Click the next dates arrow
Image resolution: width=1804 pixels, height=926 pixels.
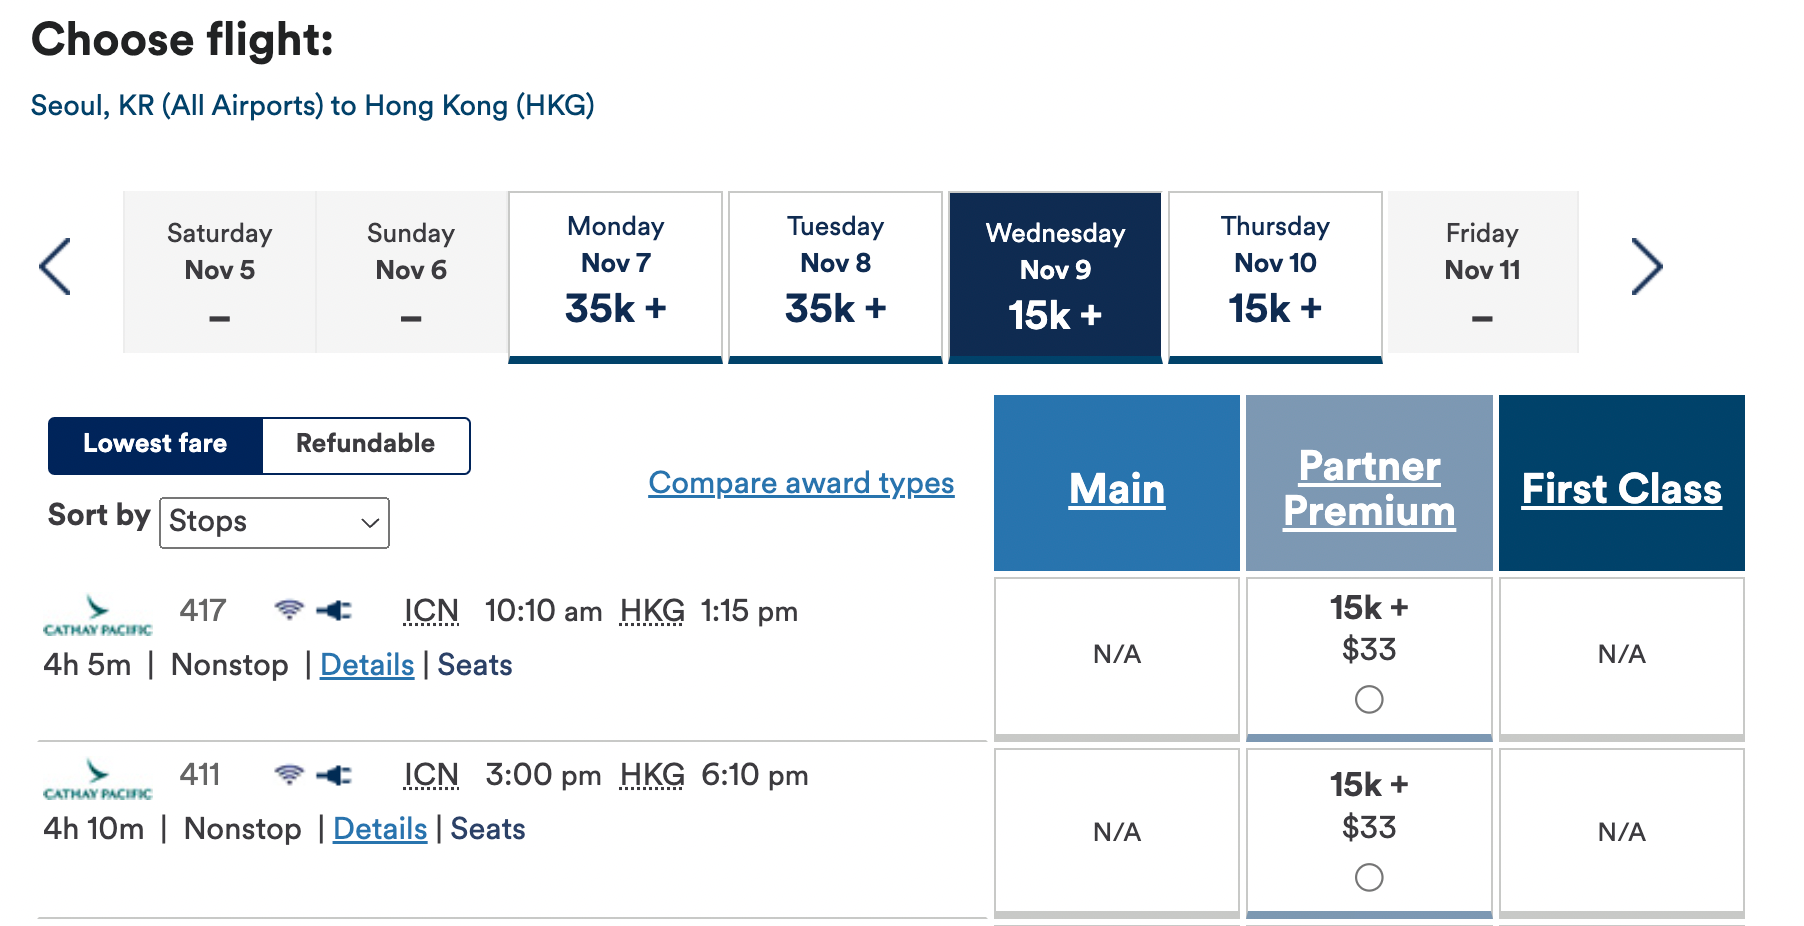coord(1646,267)
